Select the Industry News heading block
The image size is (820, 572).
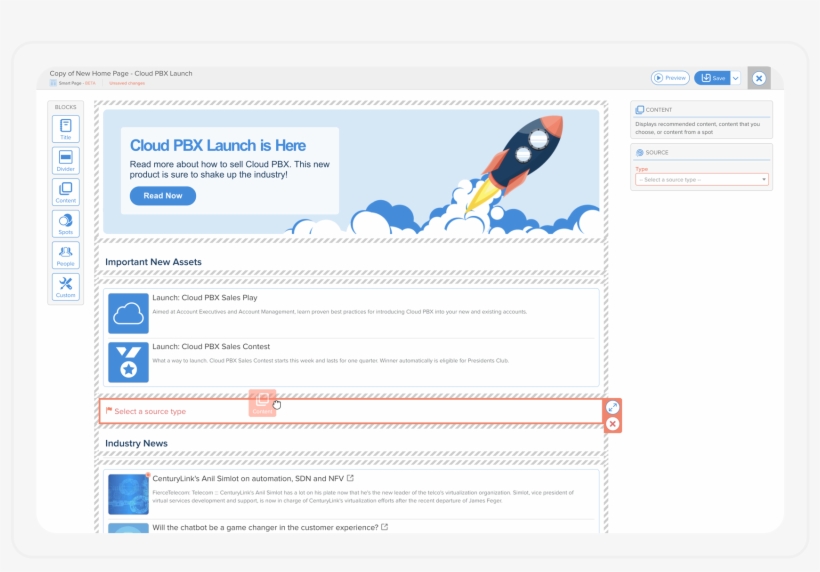(136, 443)
